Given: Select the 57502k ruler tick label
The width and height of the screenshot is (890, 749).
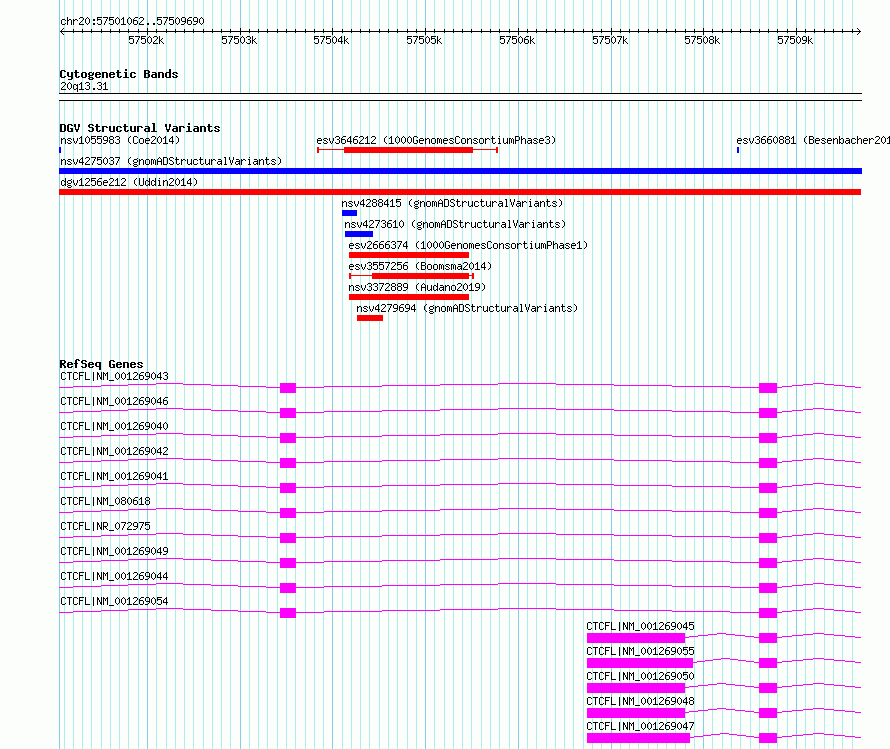Looking at the screenshot, I should [x=146, y=40].
